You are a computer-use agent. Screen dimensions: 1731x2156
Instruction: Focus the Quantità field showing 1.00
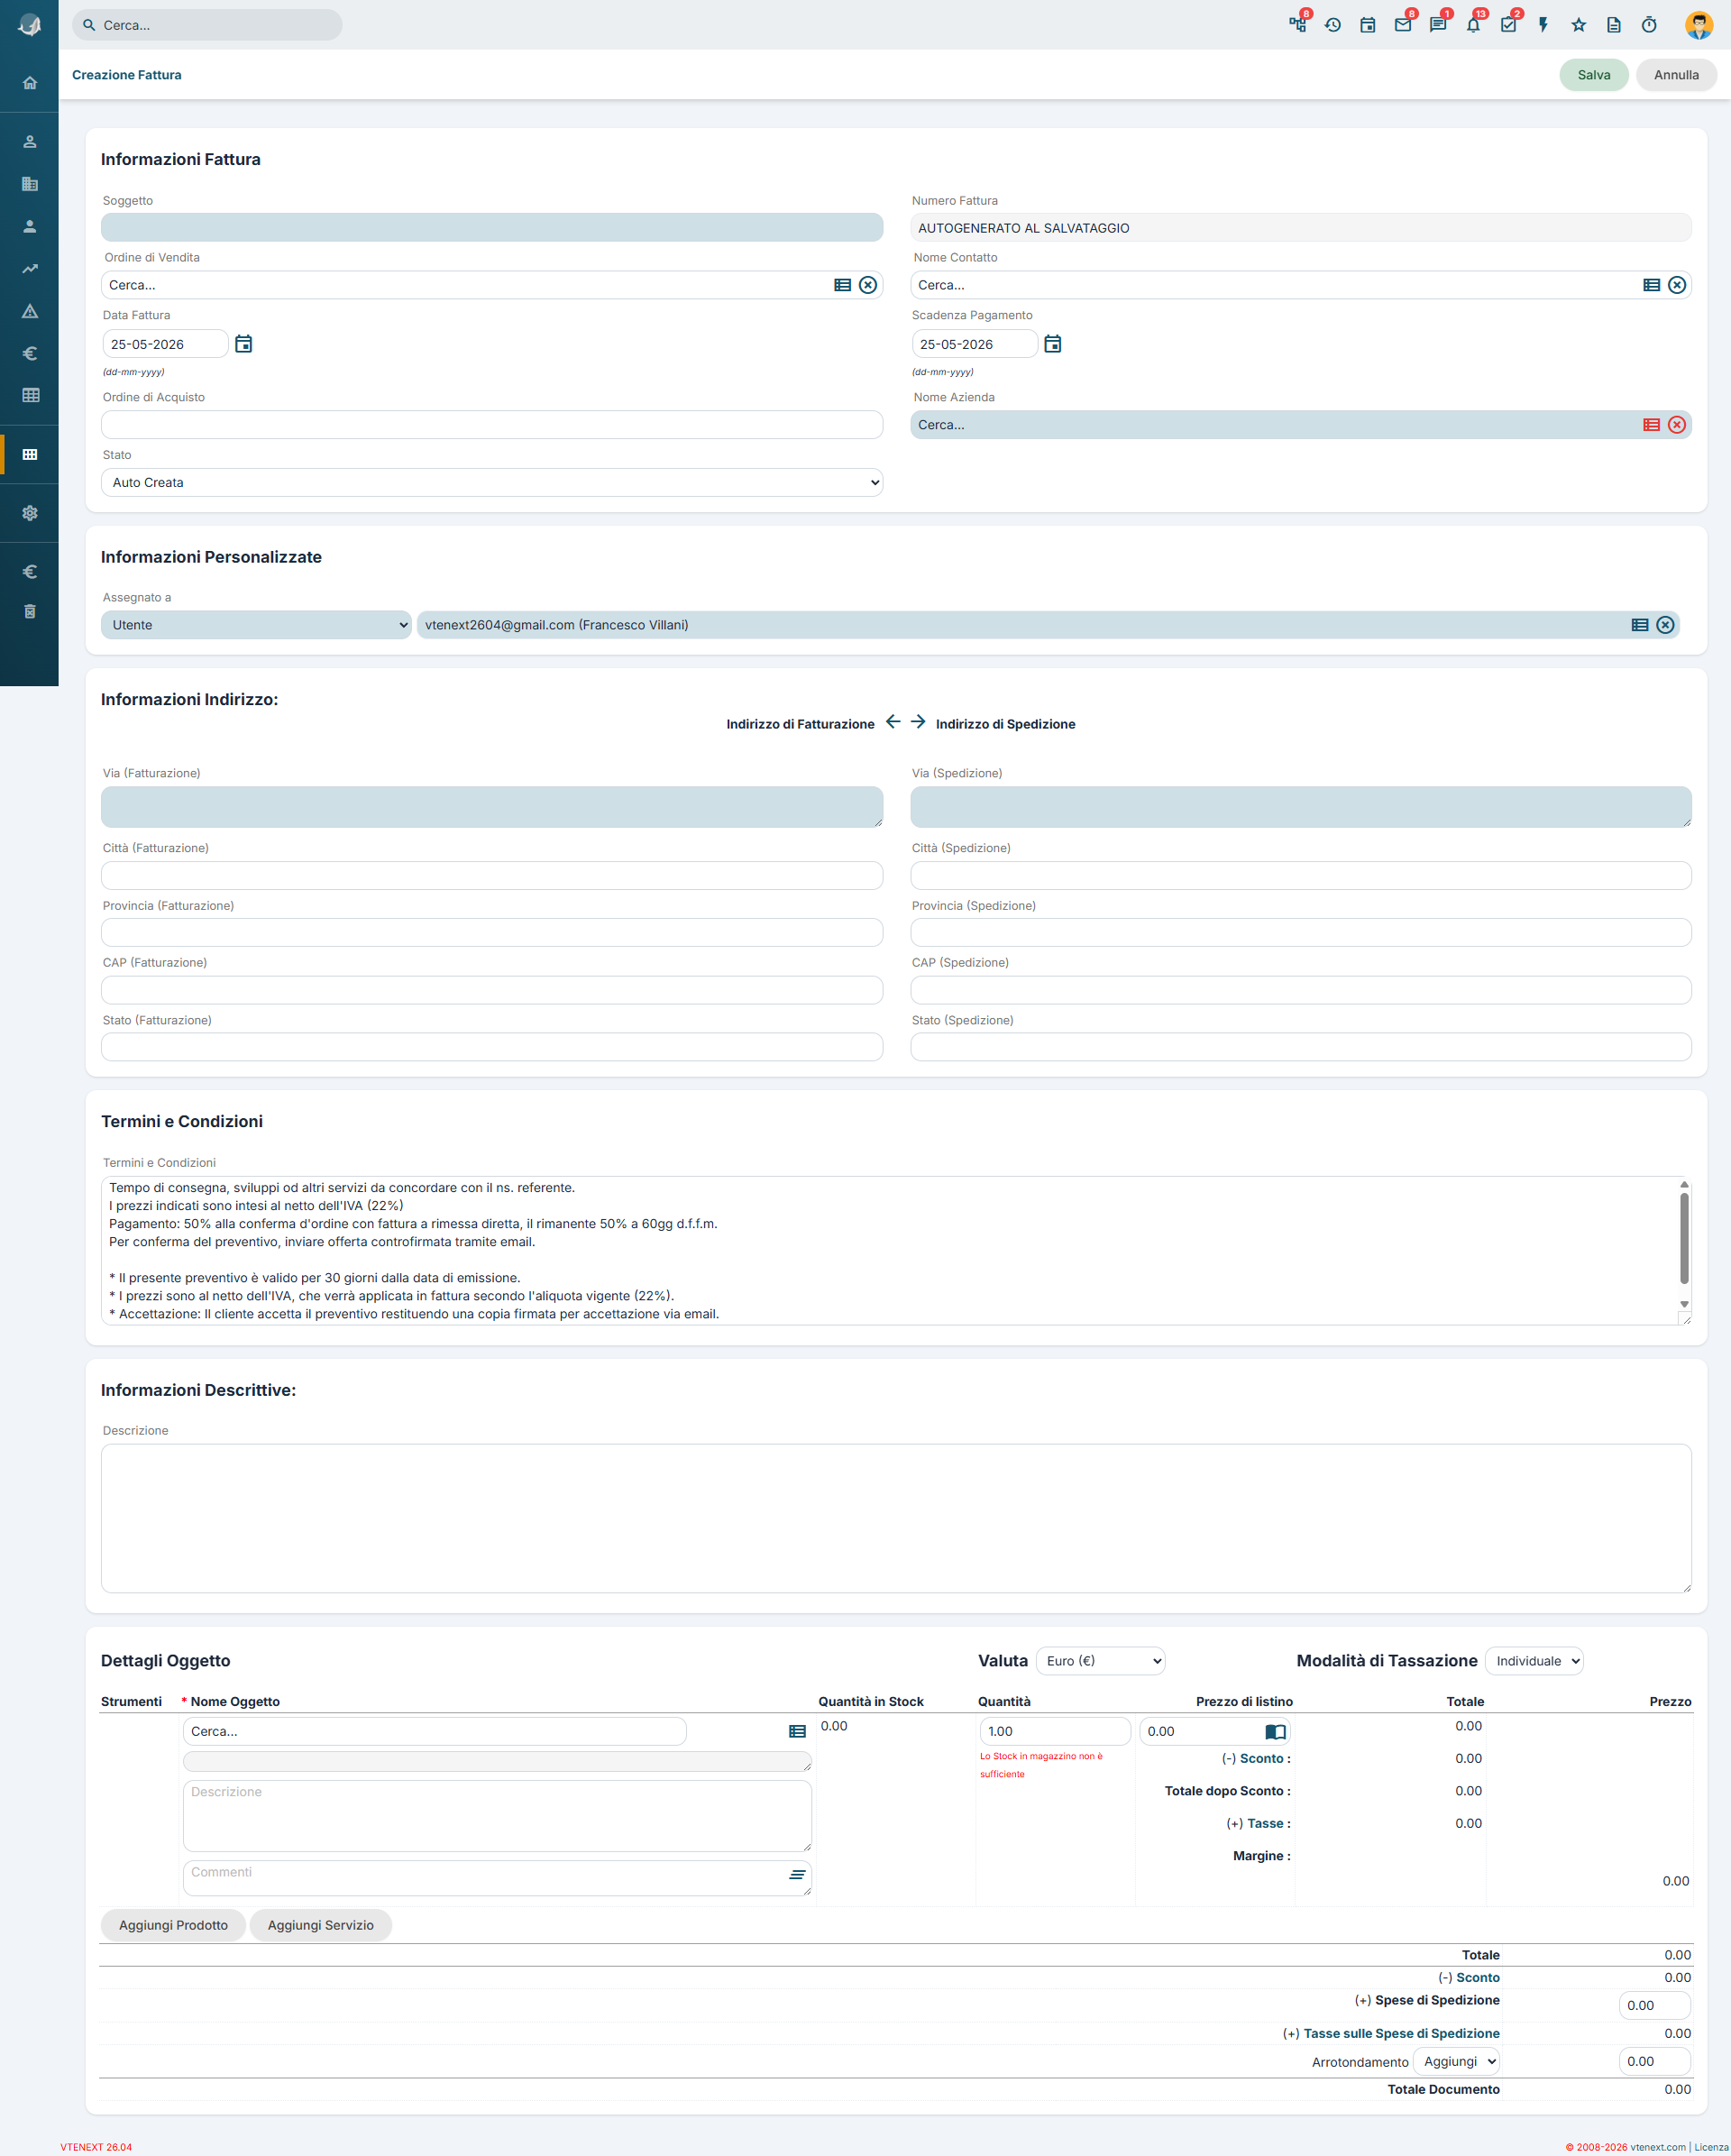coord(1055,1731)
